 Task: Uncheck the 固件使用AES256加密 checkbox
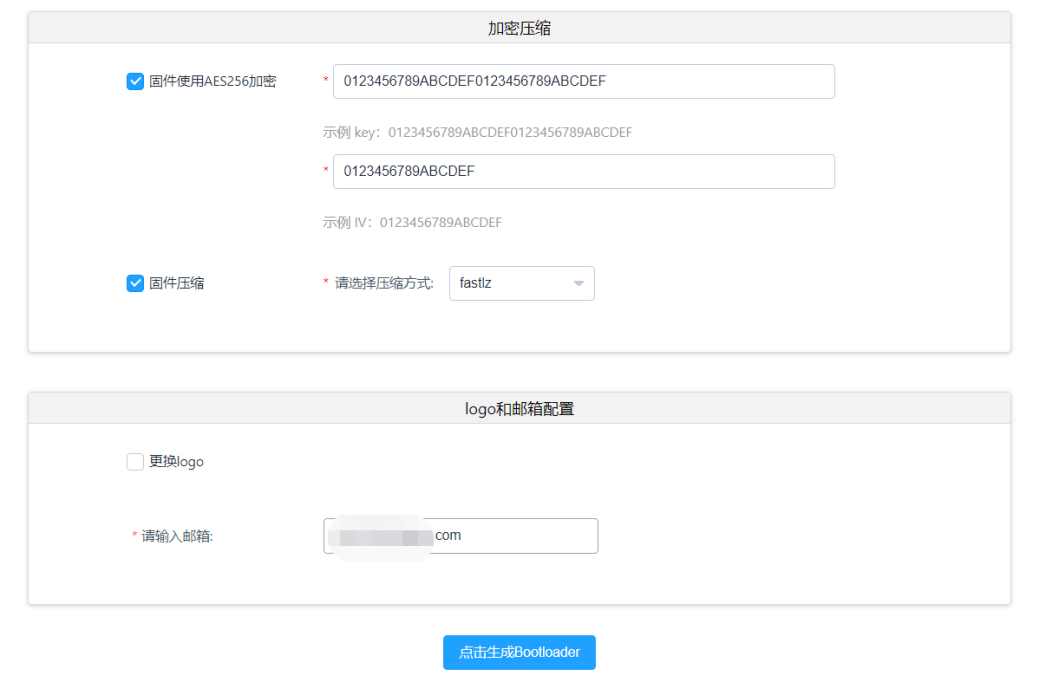134,81
